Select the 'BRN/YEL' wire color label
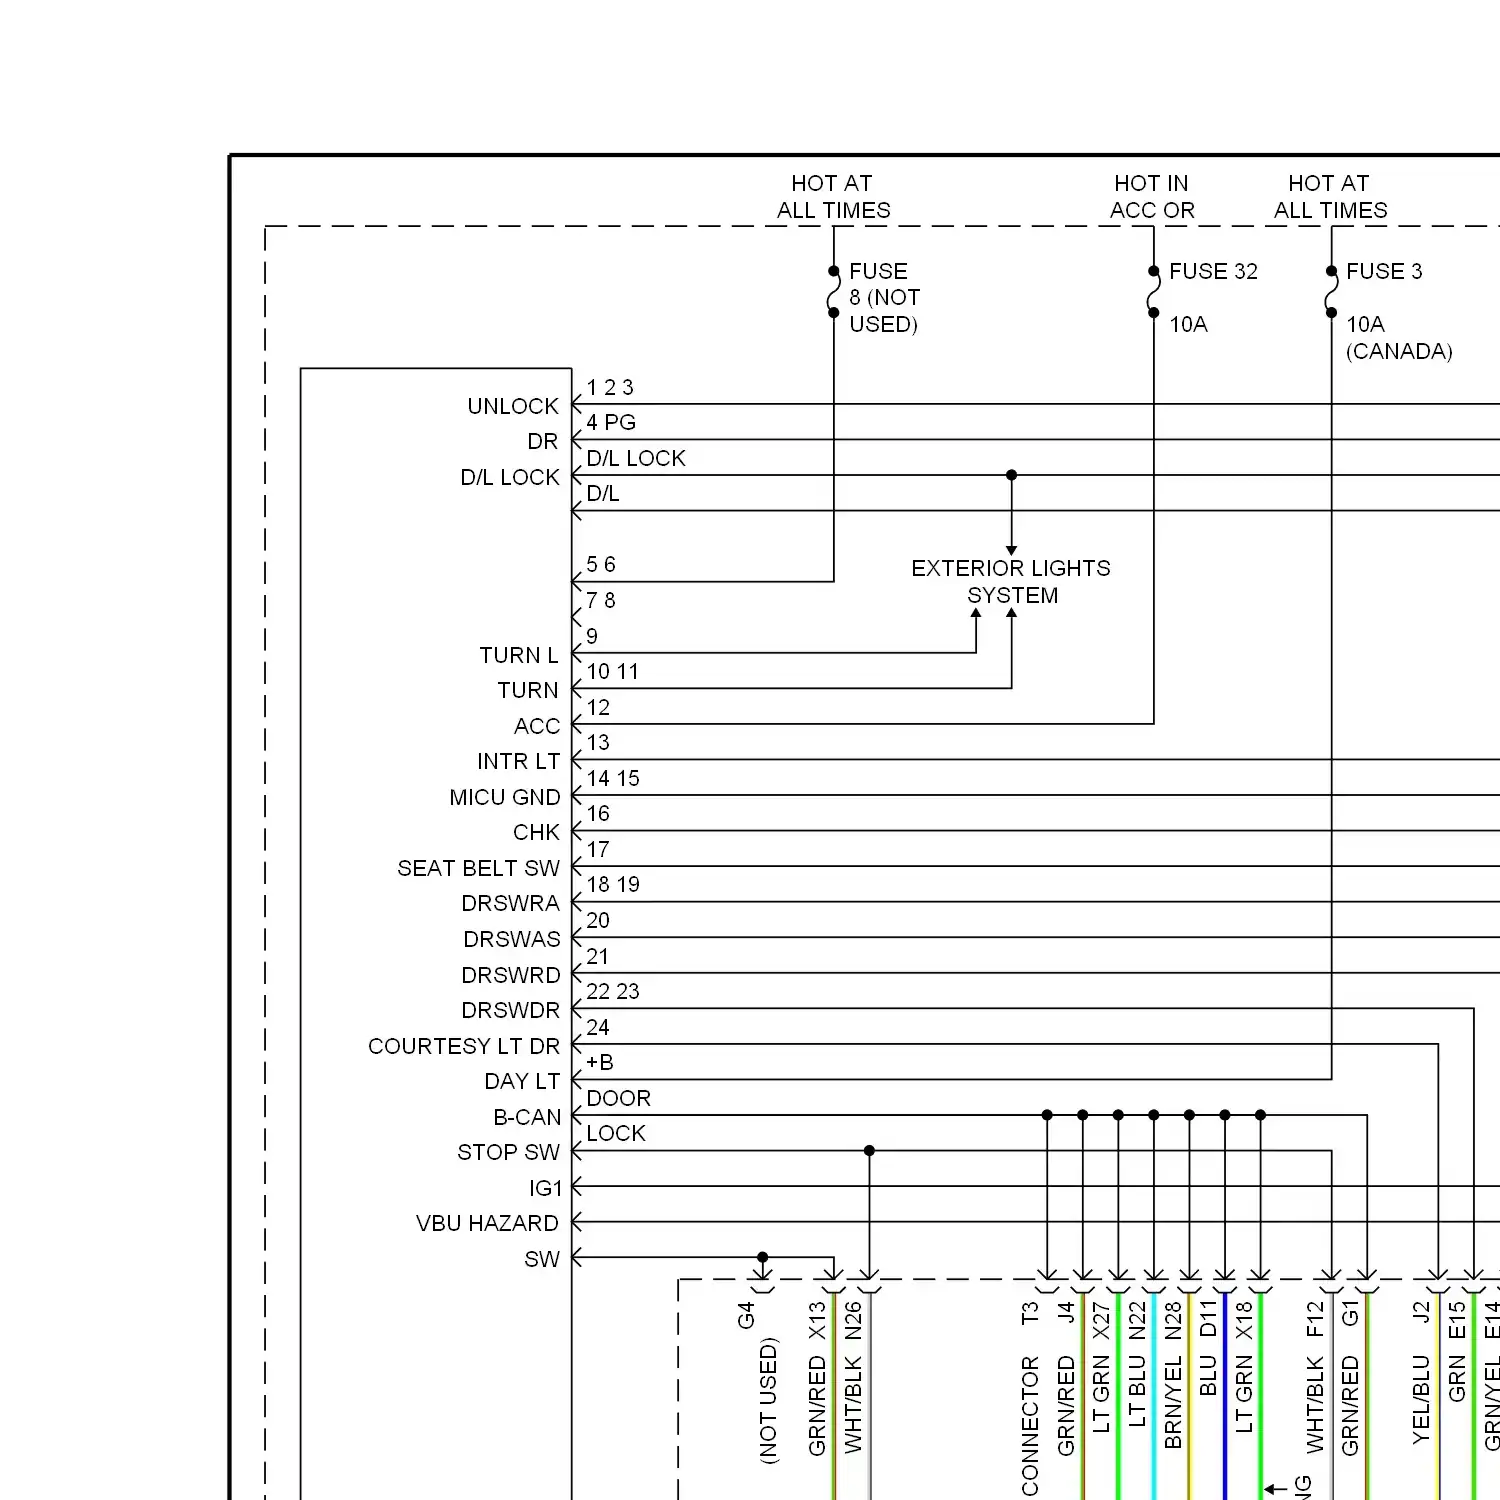The image size is (1500, 1500). (x=1173, y=1402)
